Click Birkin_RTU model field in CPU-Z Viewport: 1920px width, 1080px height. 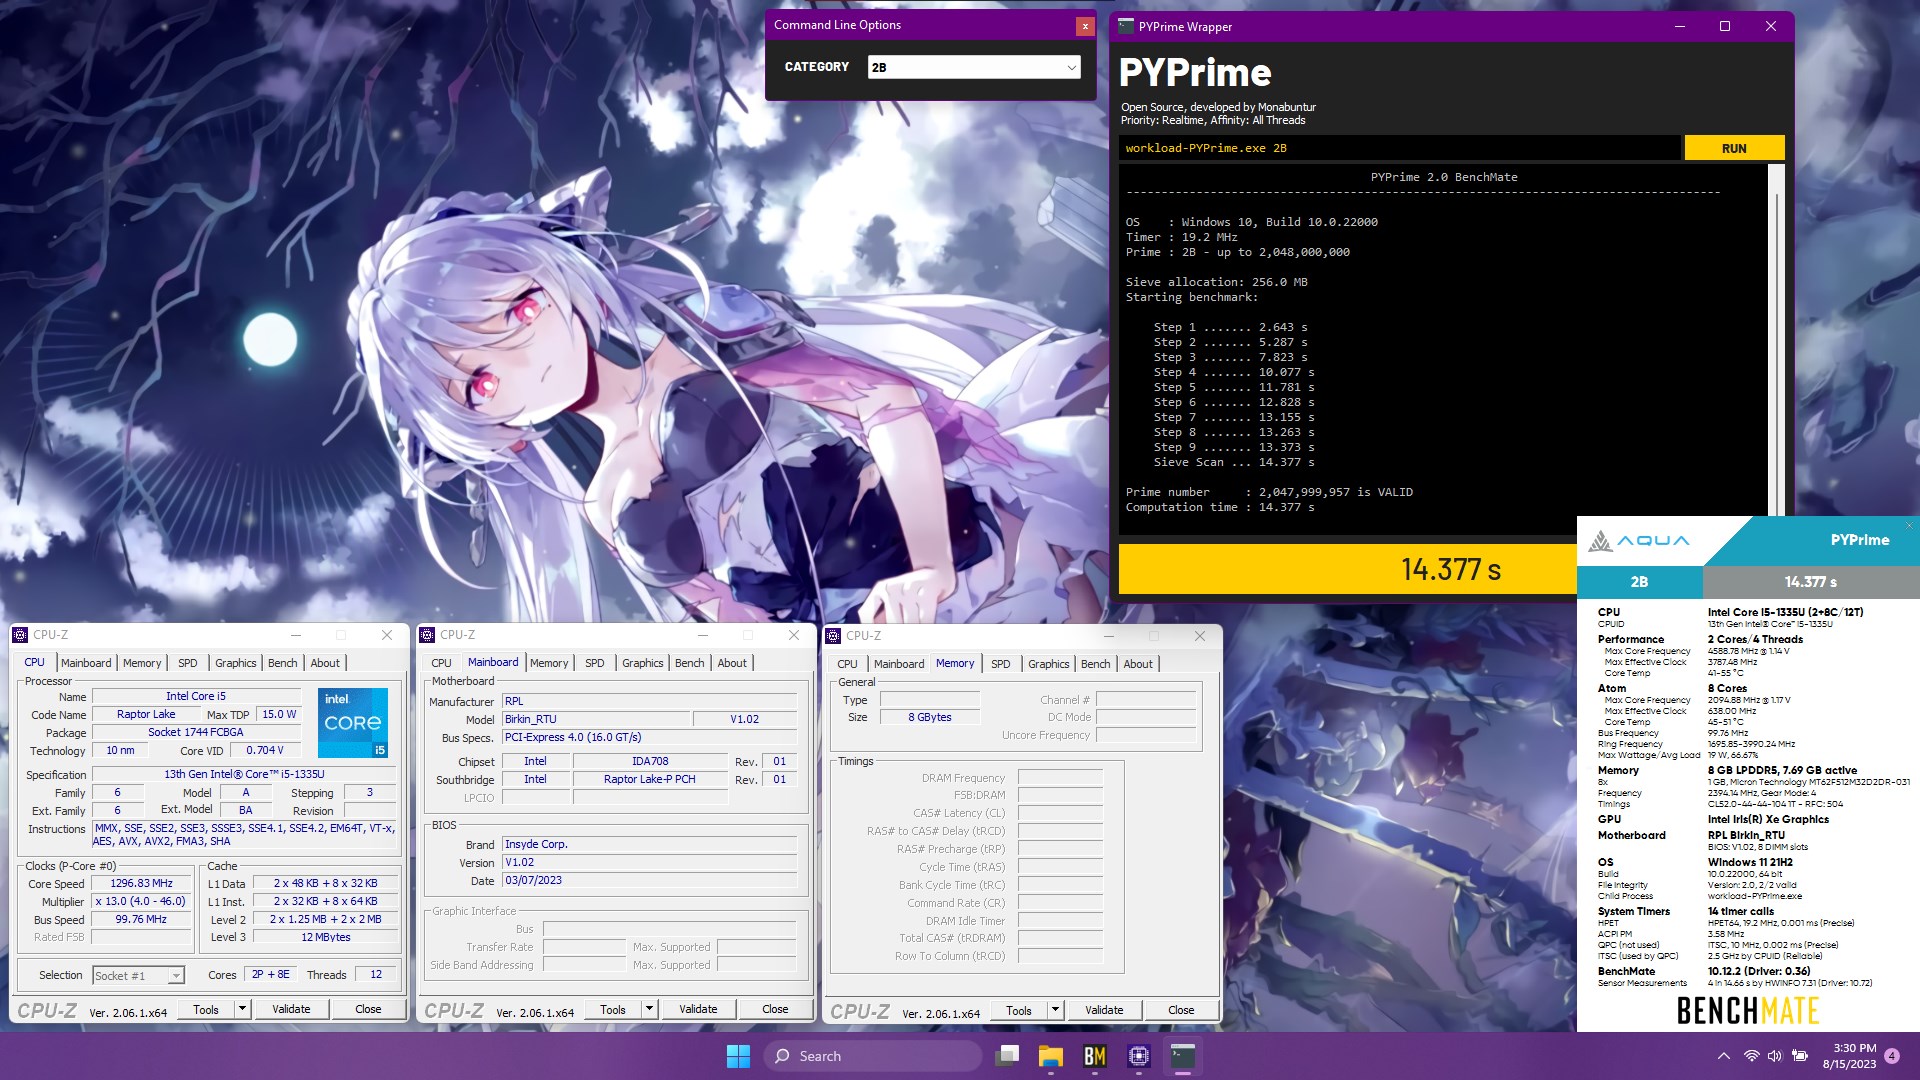[596, 719]
